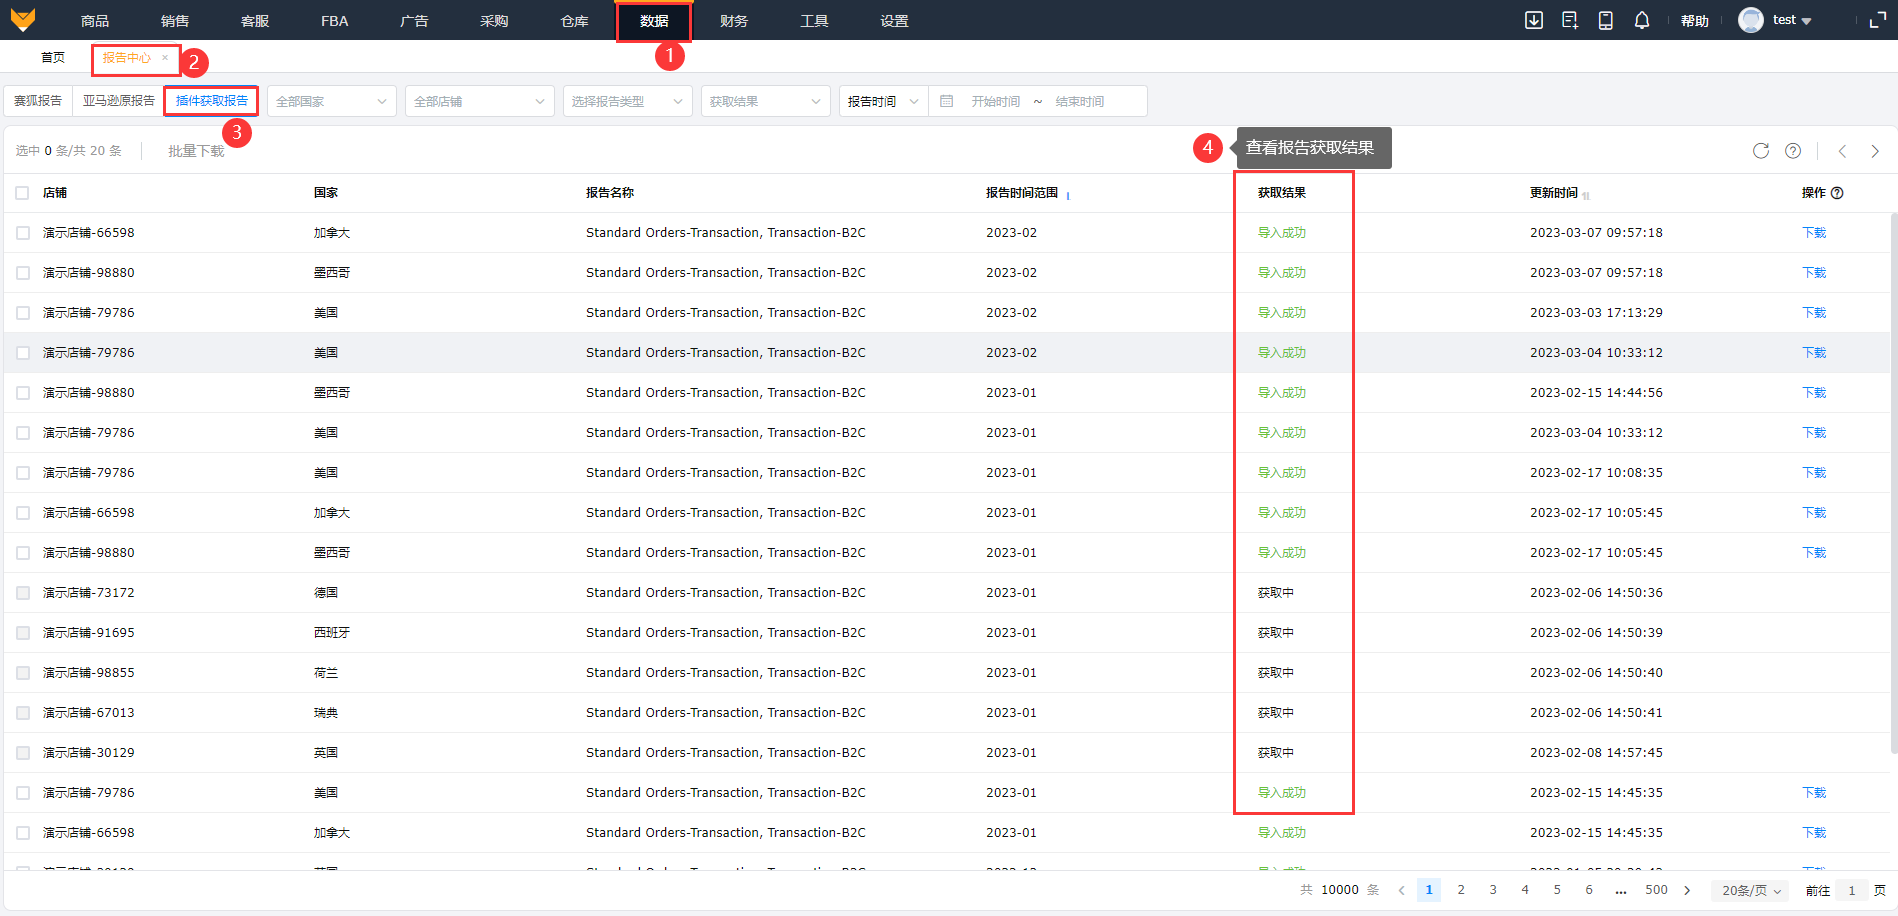
Task: Click the add-note document icon in header
Action: [1569, 21]
